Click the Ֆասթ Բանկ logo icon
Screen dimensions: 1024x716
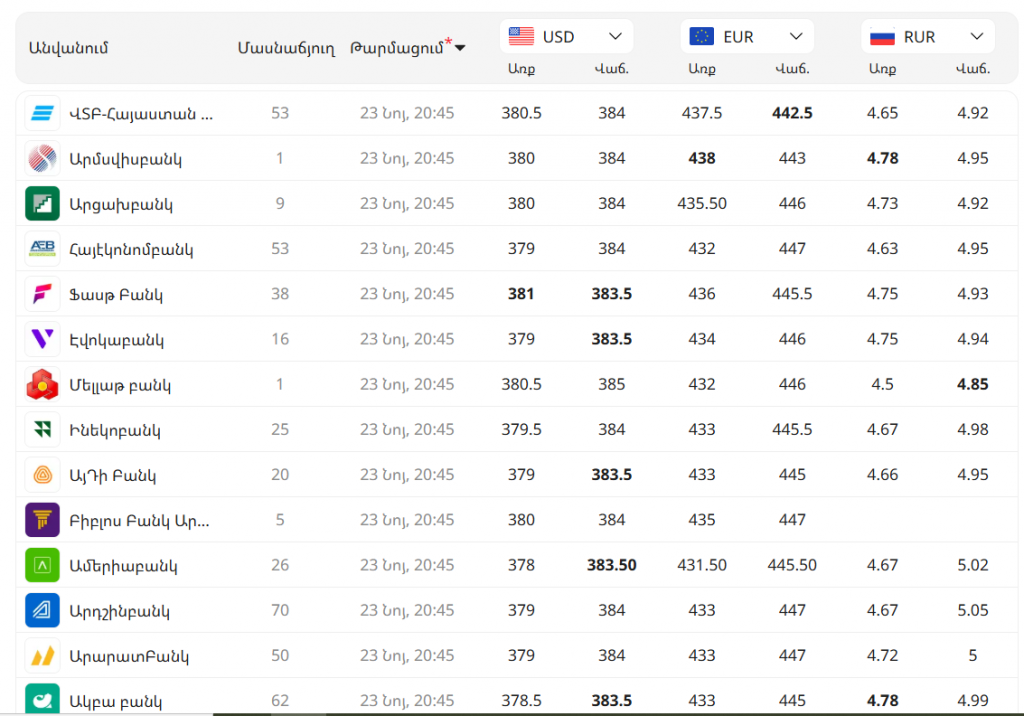pos(42,294)
